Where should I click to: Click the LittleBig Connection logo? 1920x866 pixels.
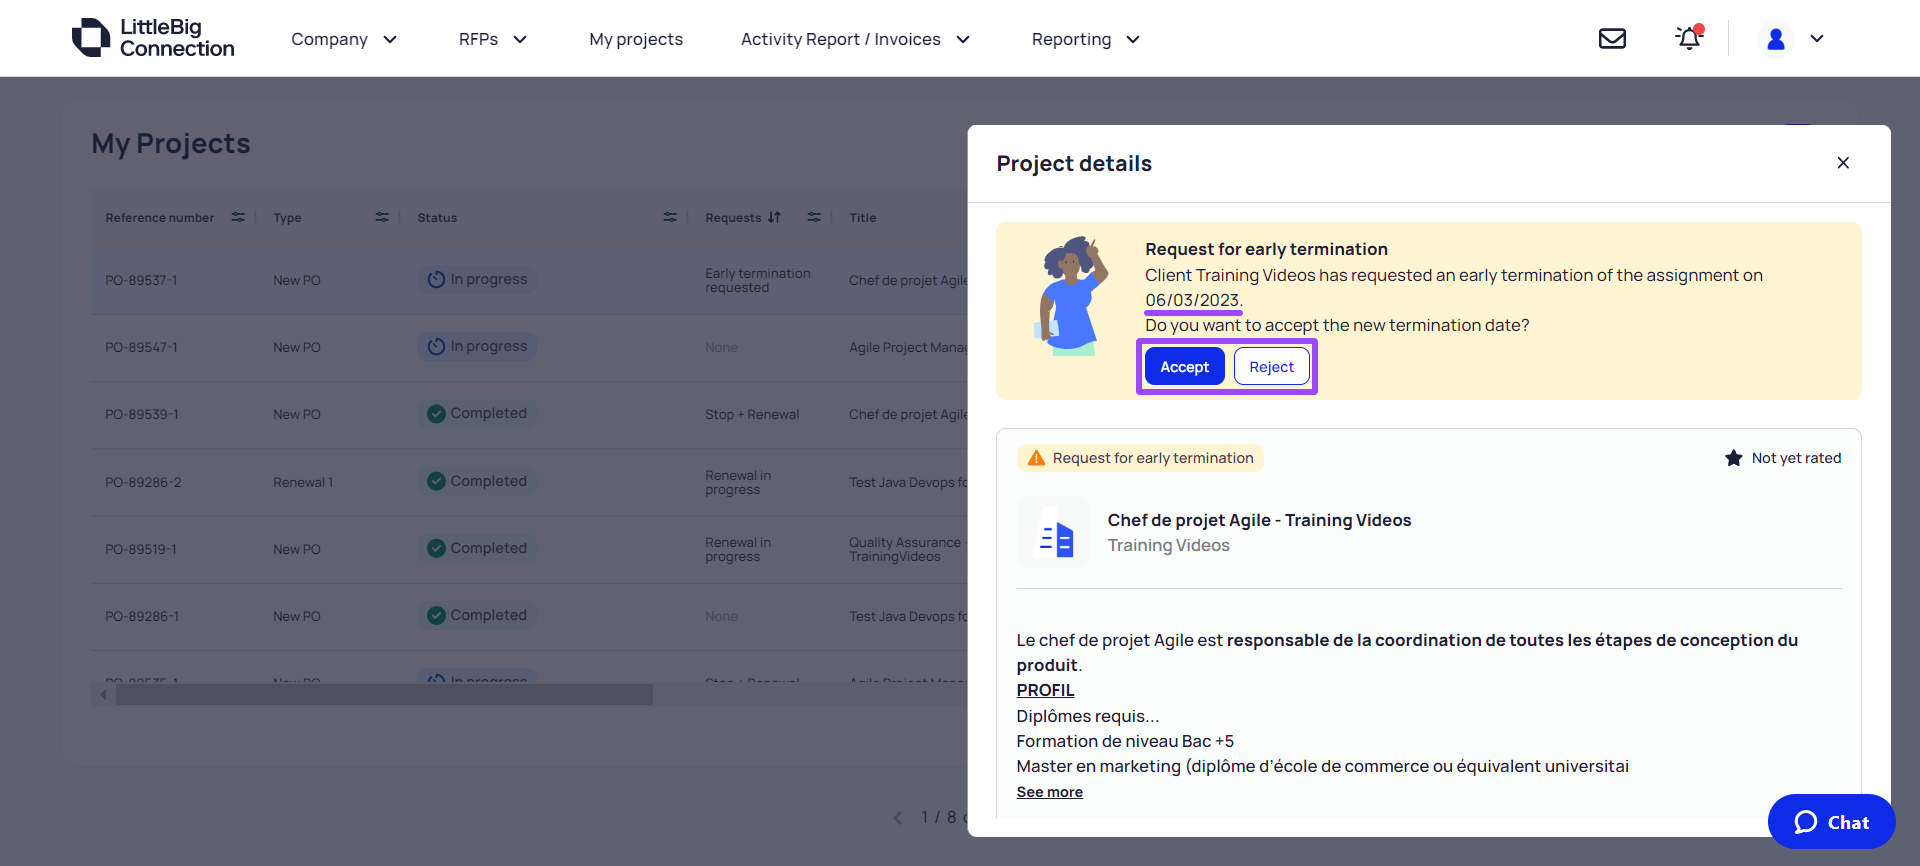point(153,38)
